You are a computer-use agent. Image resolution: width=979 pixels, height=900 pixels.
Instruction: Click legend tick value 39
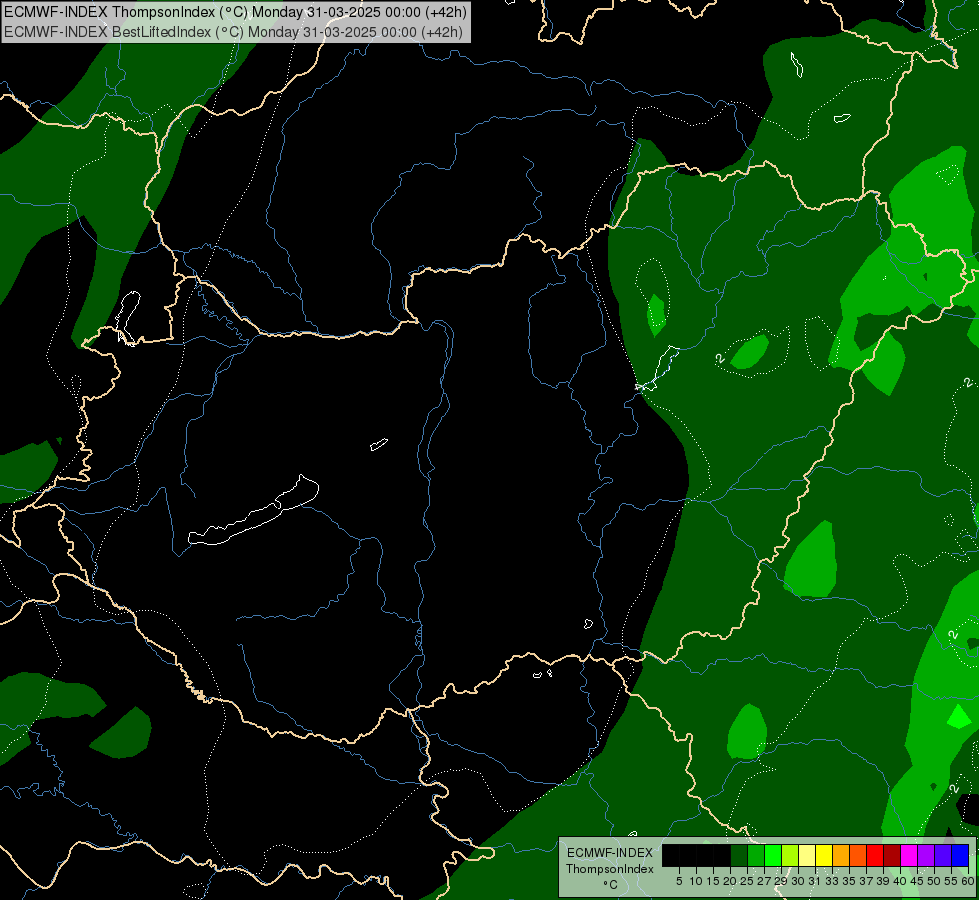point(883,881)
